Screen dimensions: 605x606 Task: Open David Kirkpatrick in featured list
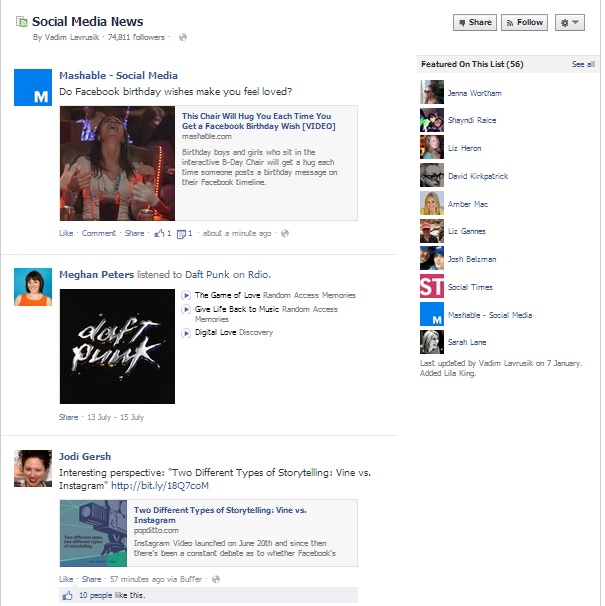pos(478,176)
